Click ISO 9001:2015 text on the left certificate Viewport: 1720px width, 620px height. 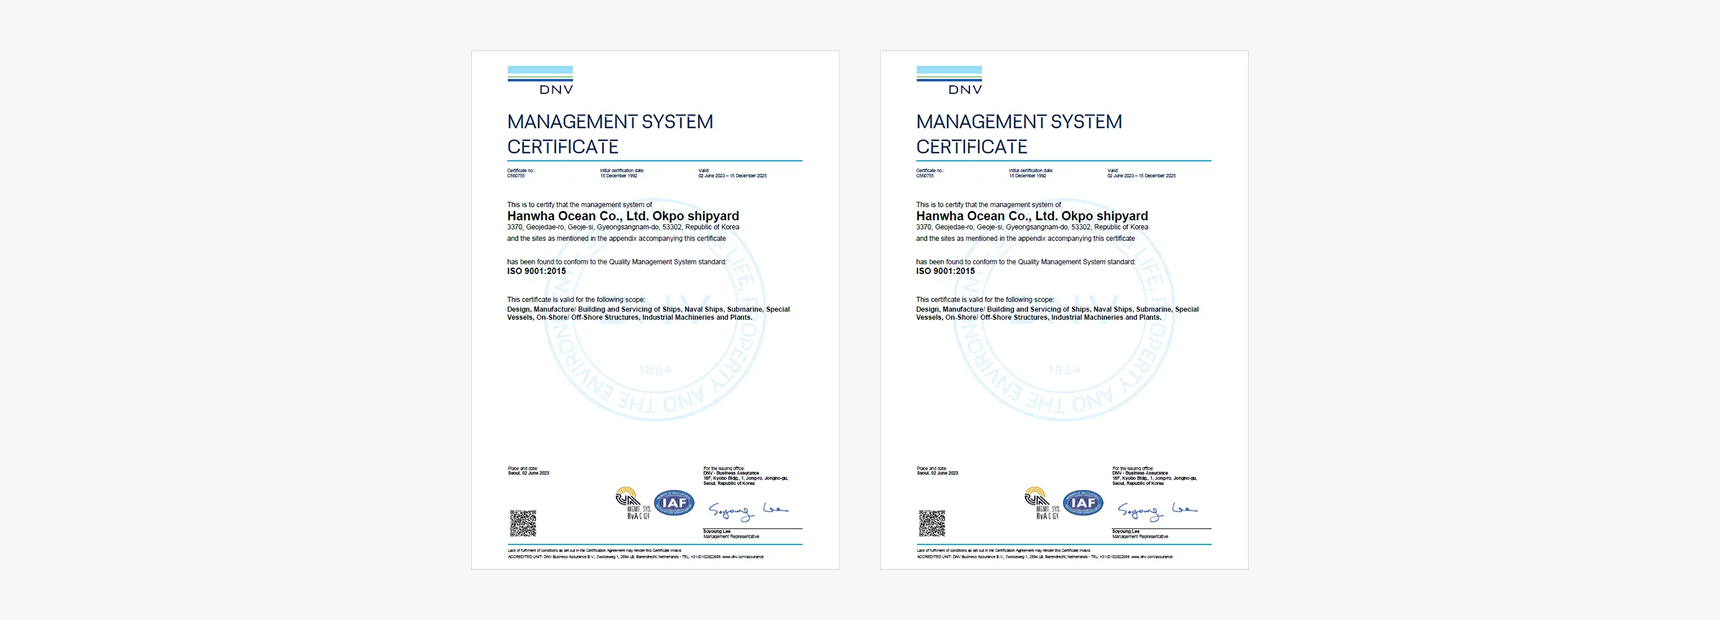coord(537,271)
